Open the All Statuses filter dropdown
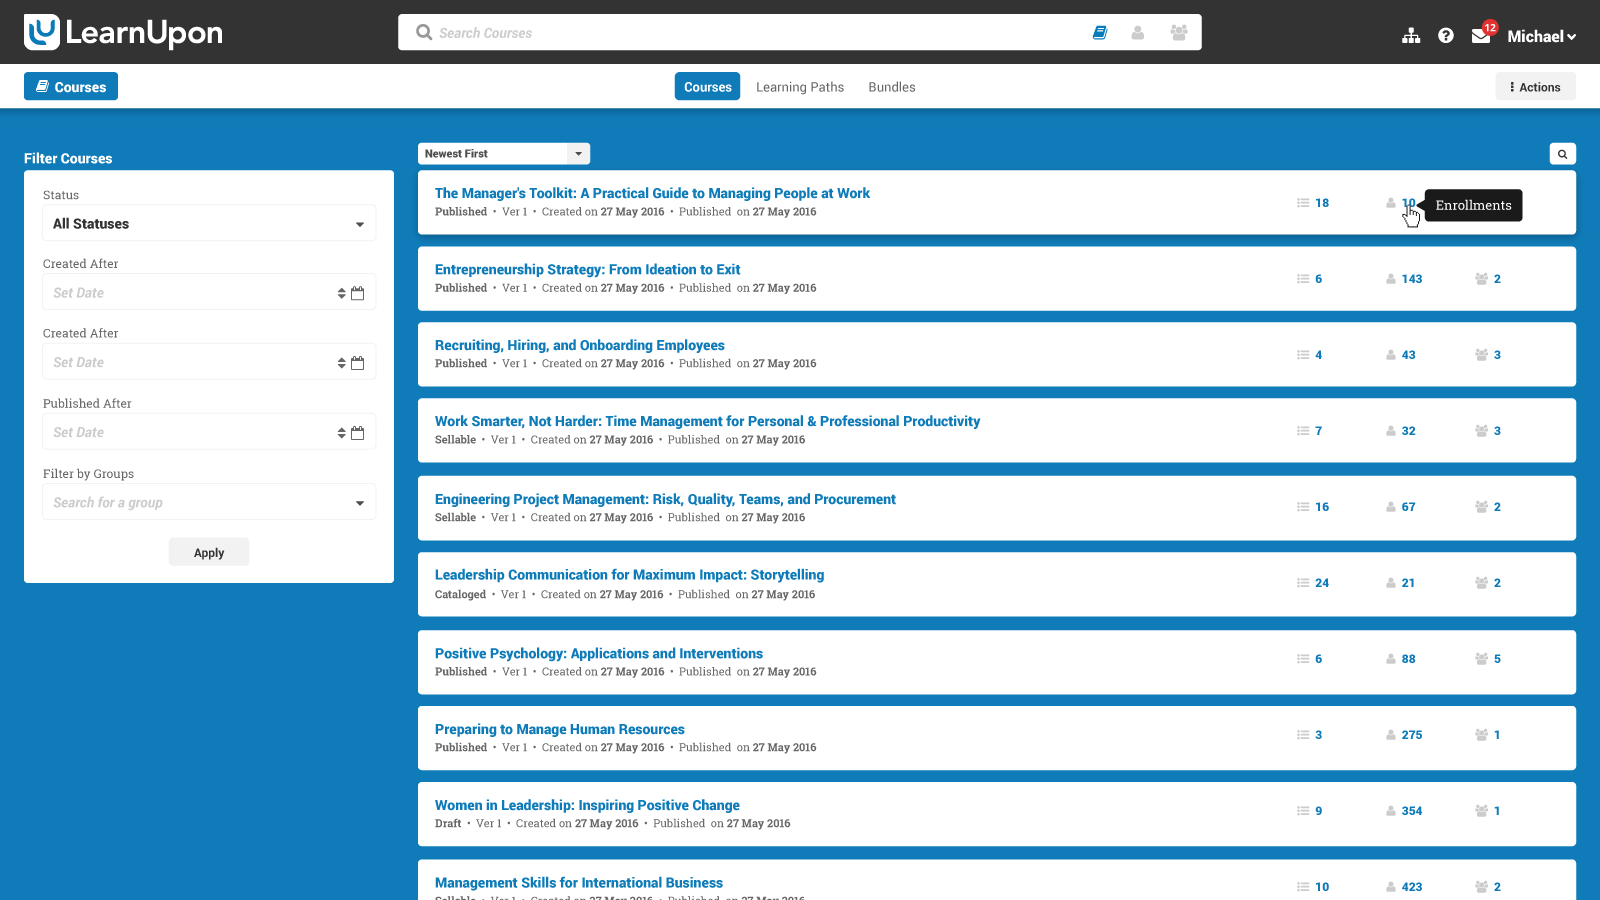The image size is (1600, 900). (208, 223)
